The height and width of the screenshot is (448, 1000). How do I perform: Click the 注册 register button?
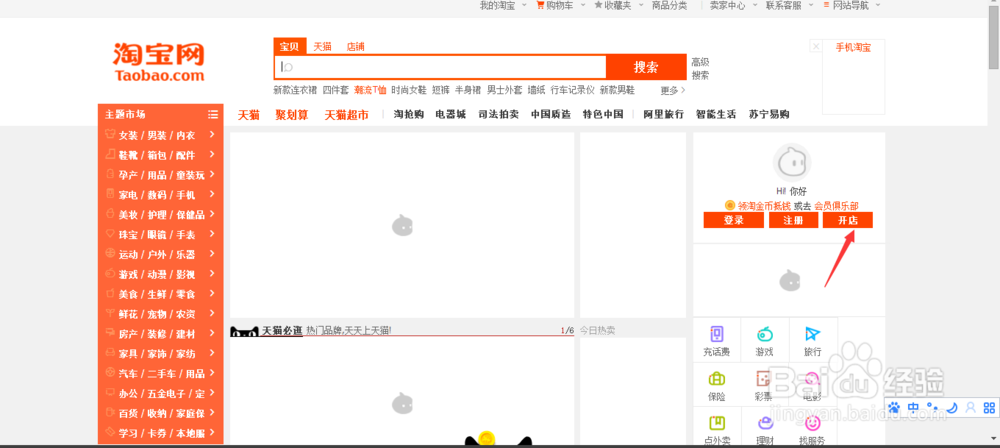tap(793, 220)
